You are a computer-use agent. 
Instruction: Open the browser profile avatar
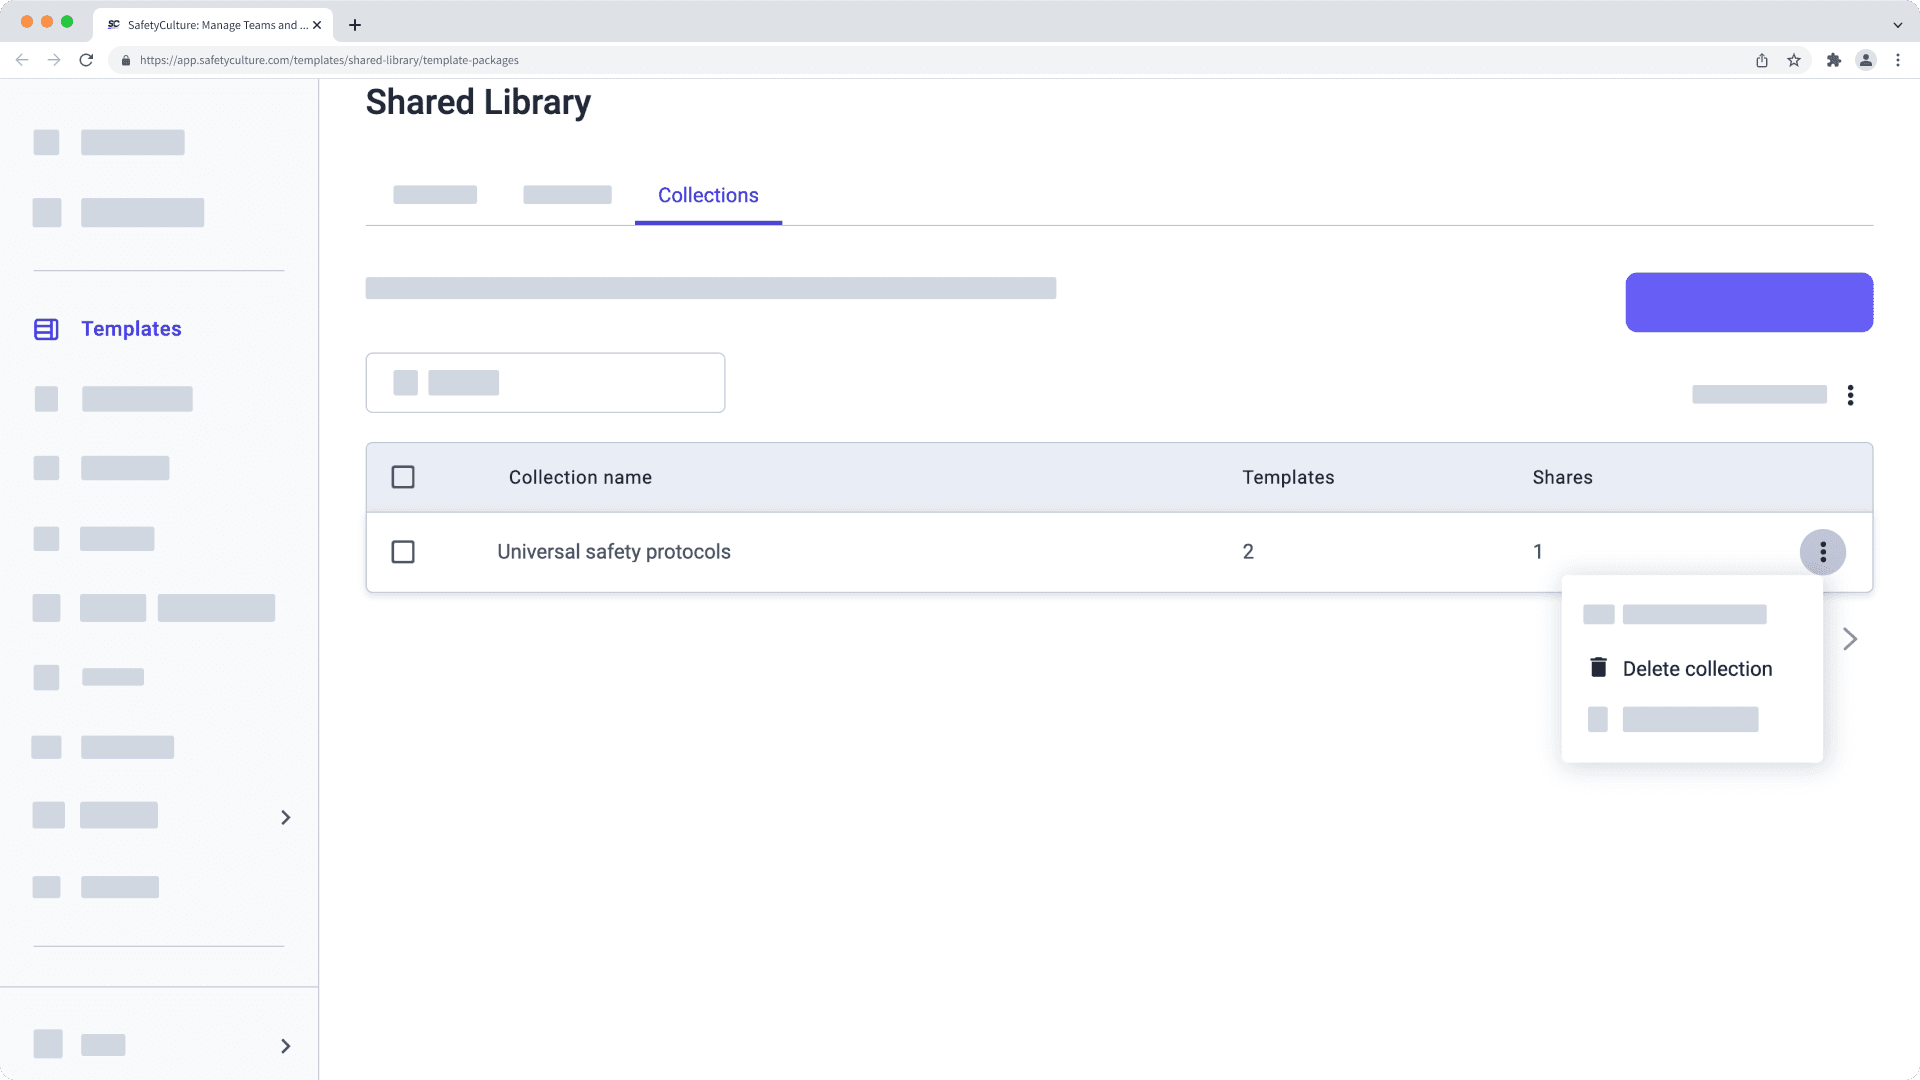(x=1866, y=60)
